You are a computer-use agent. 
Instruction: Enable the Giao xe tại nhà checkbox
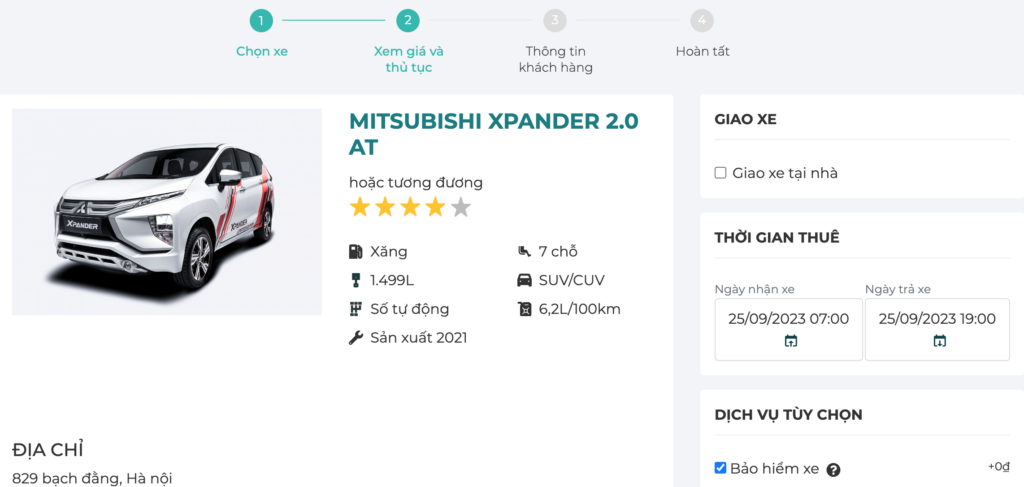click(x=720, y=173)
